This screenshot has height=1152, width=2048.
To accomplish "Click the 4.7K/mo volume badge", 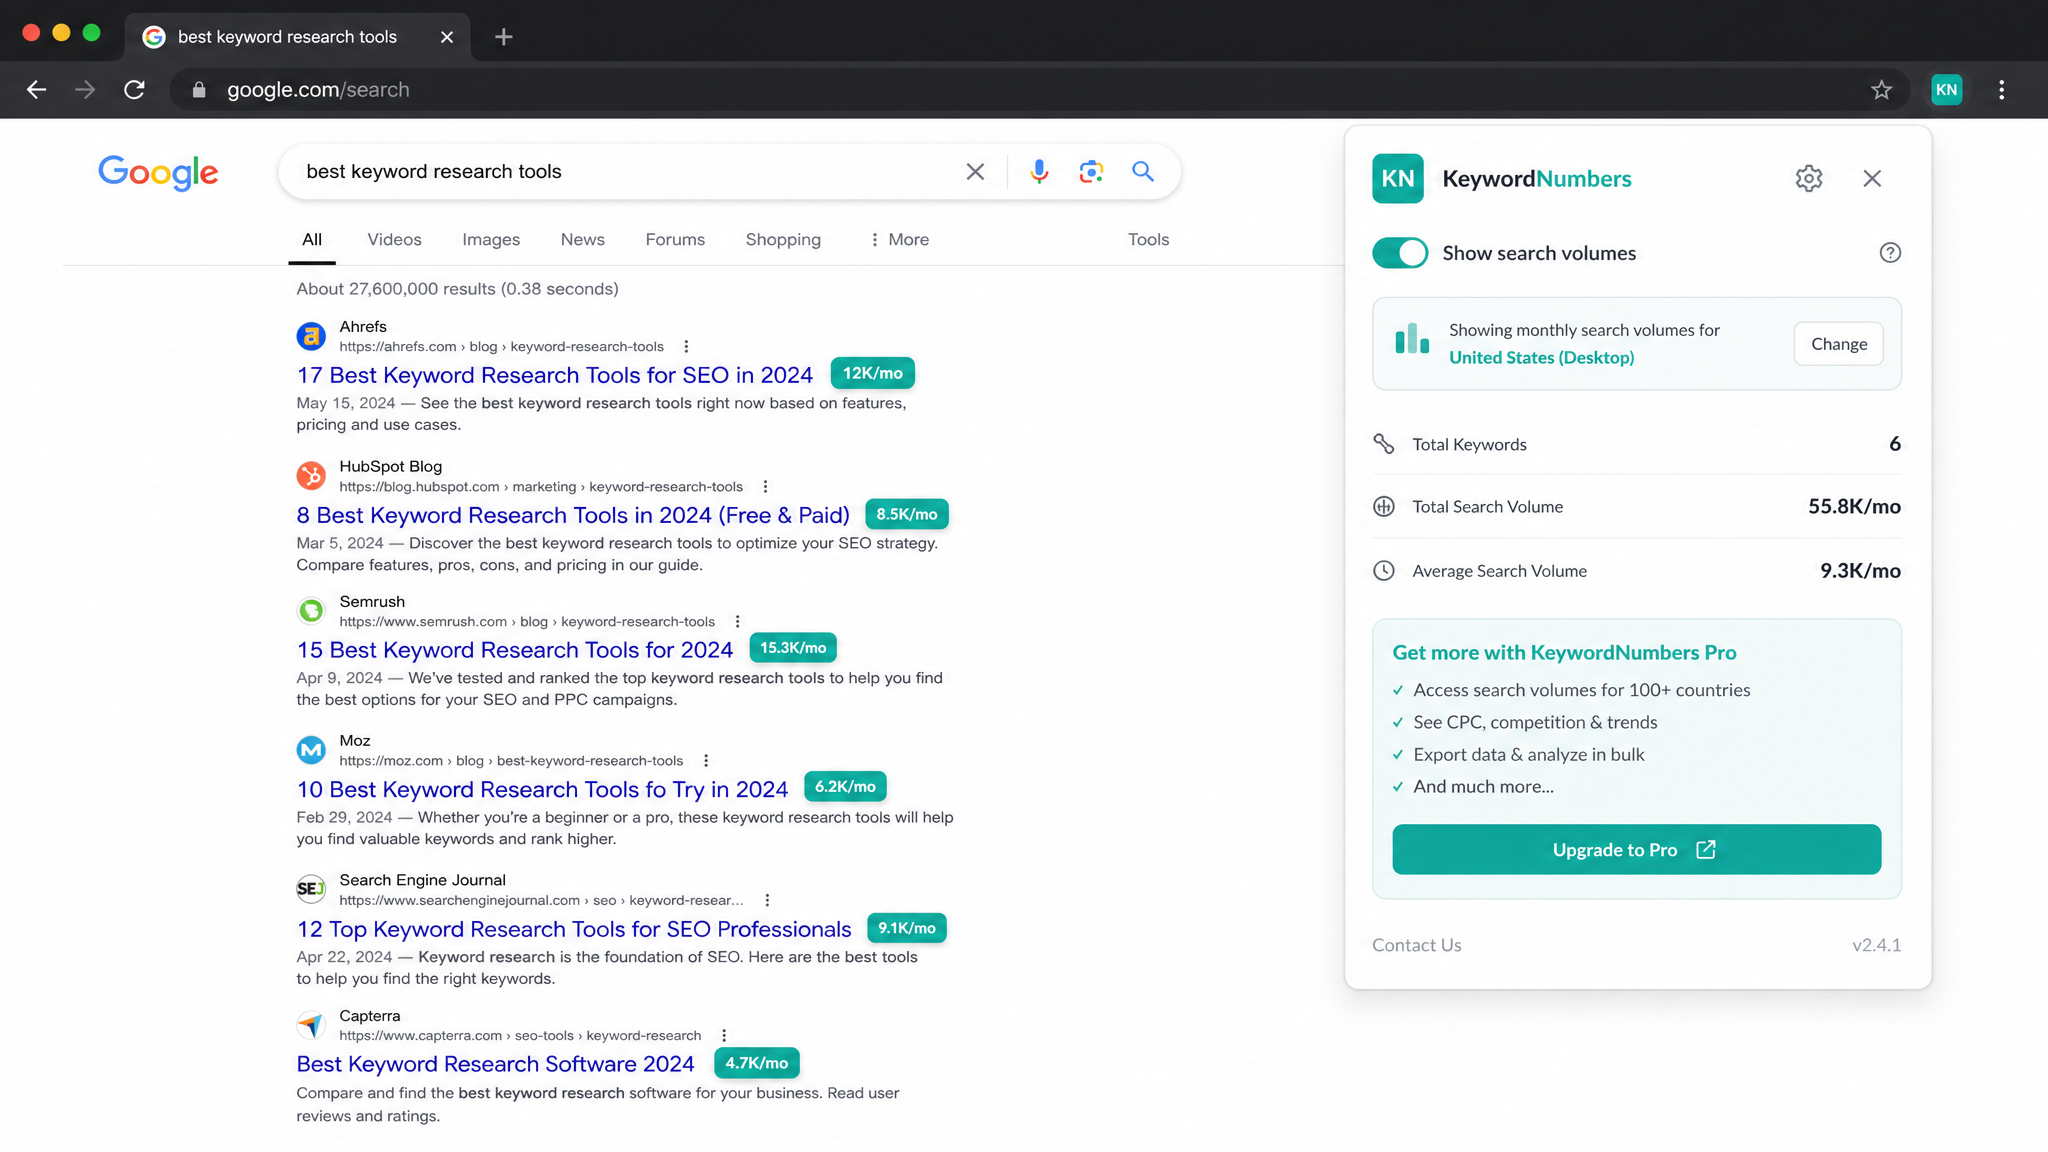I will [756, 1063].
